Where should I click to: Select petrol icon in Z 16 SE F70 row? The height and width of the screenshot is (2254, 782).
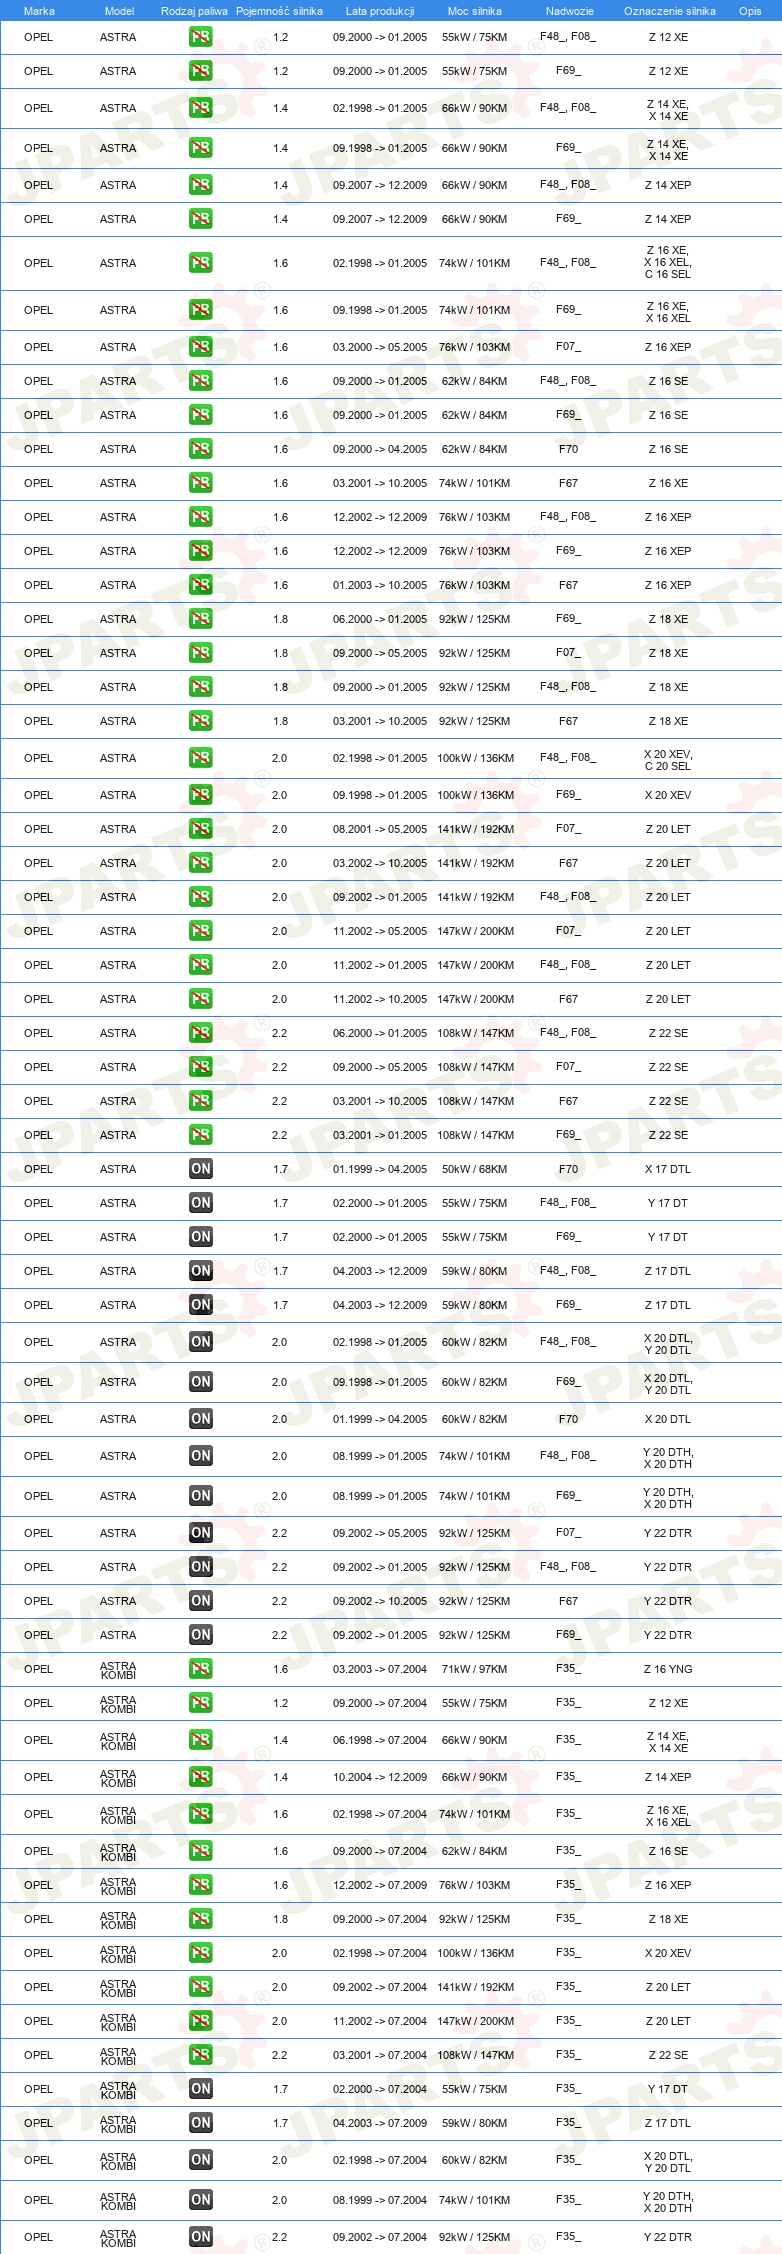(x=201, y=449)
